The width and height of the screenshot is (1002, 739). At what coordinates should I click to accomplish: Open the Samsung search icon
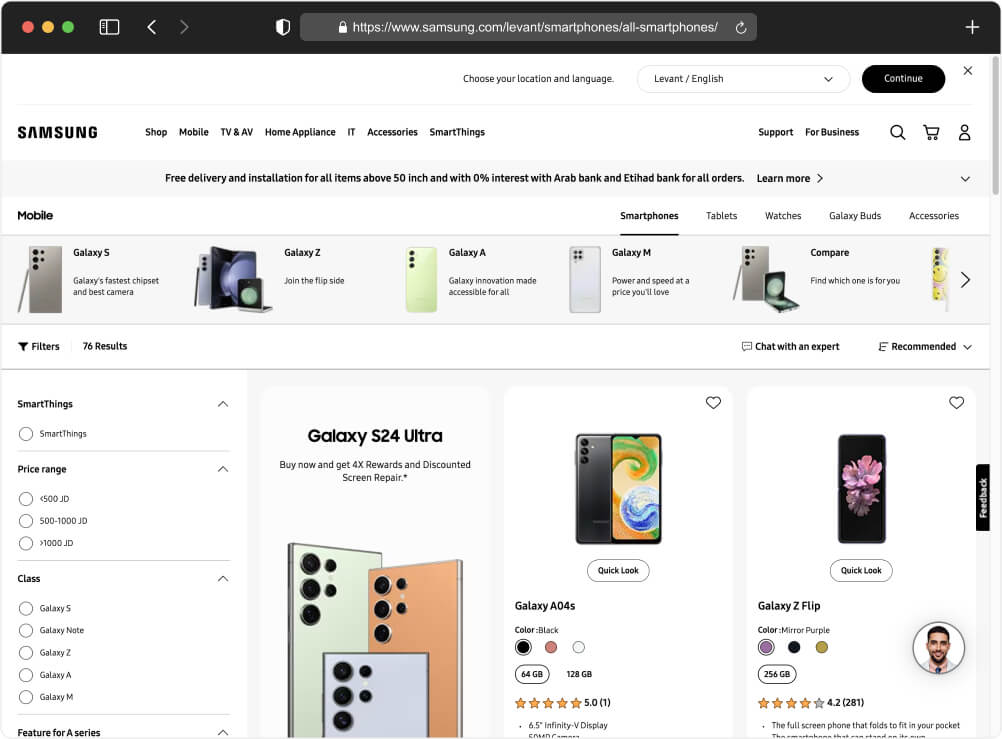[x=897, y=132]
